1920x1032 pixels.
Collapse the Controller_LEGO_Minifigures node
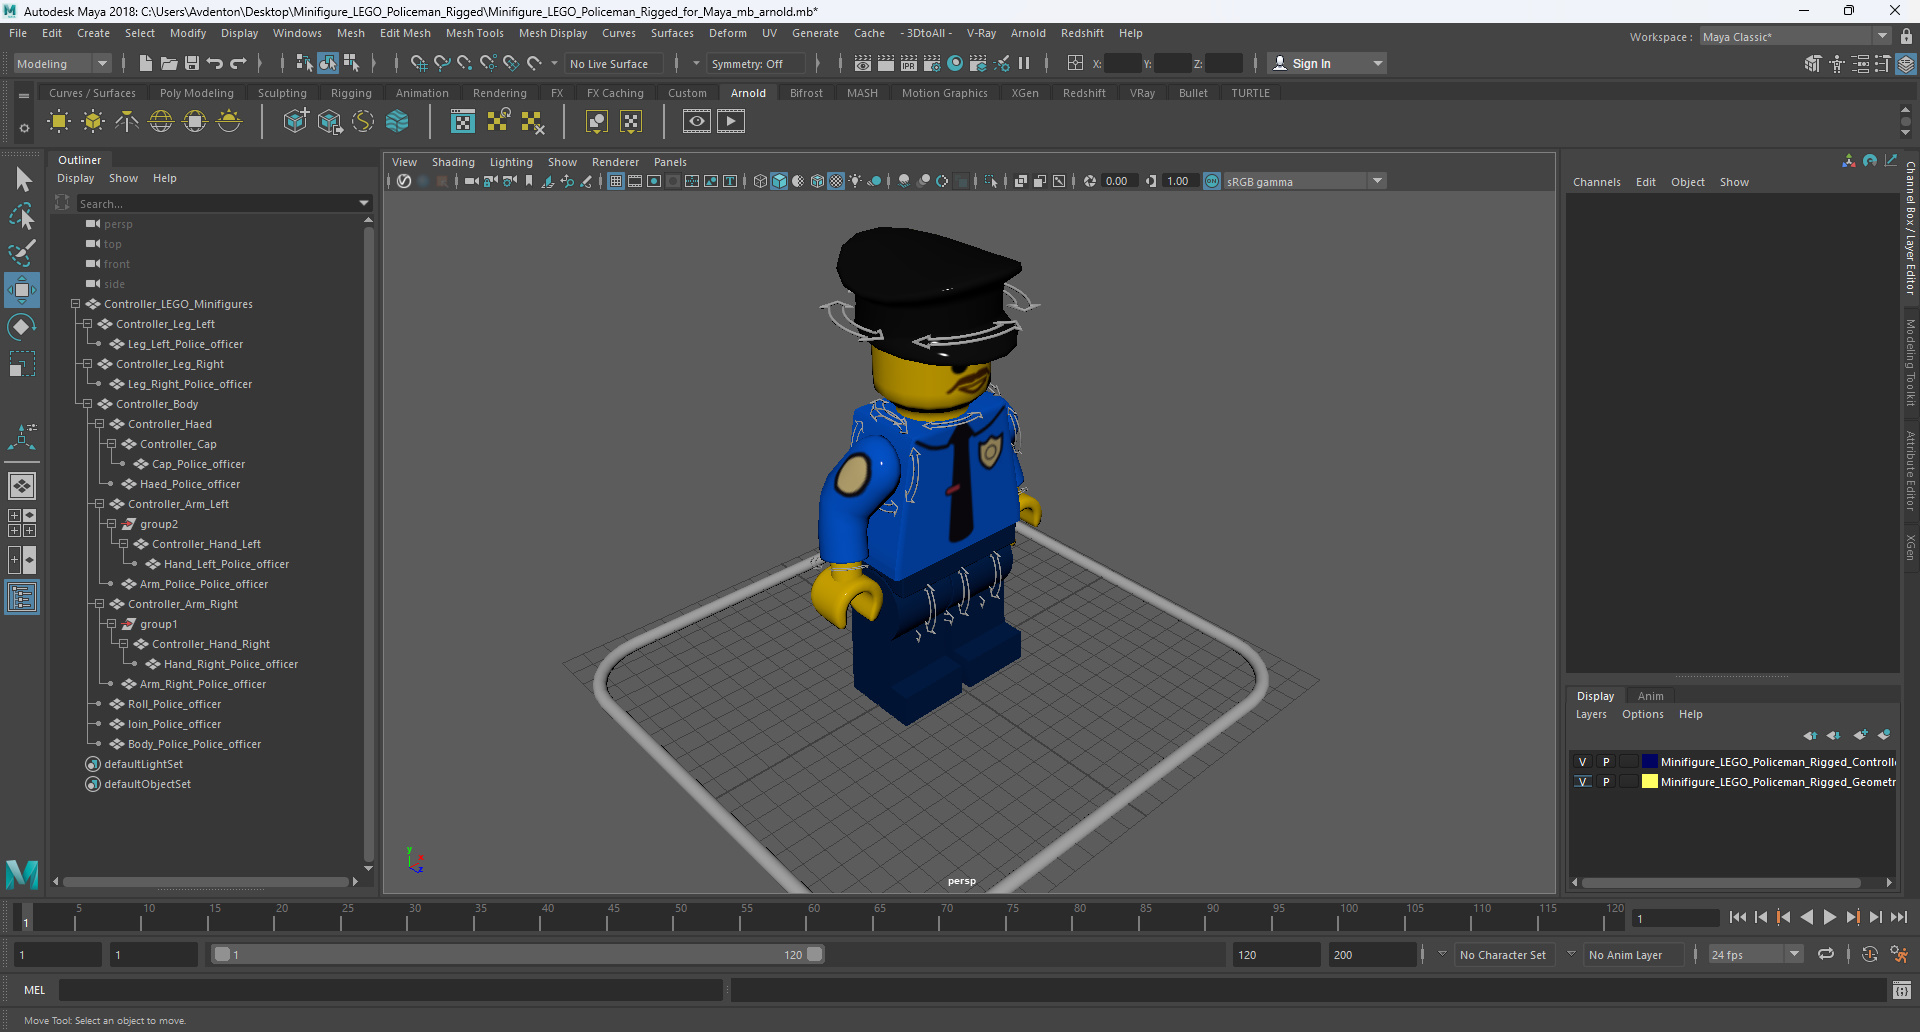tap(75, 304)
